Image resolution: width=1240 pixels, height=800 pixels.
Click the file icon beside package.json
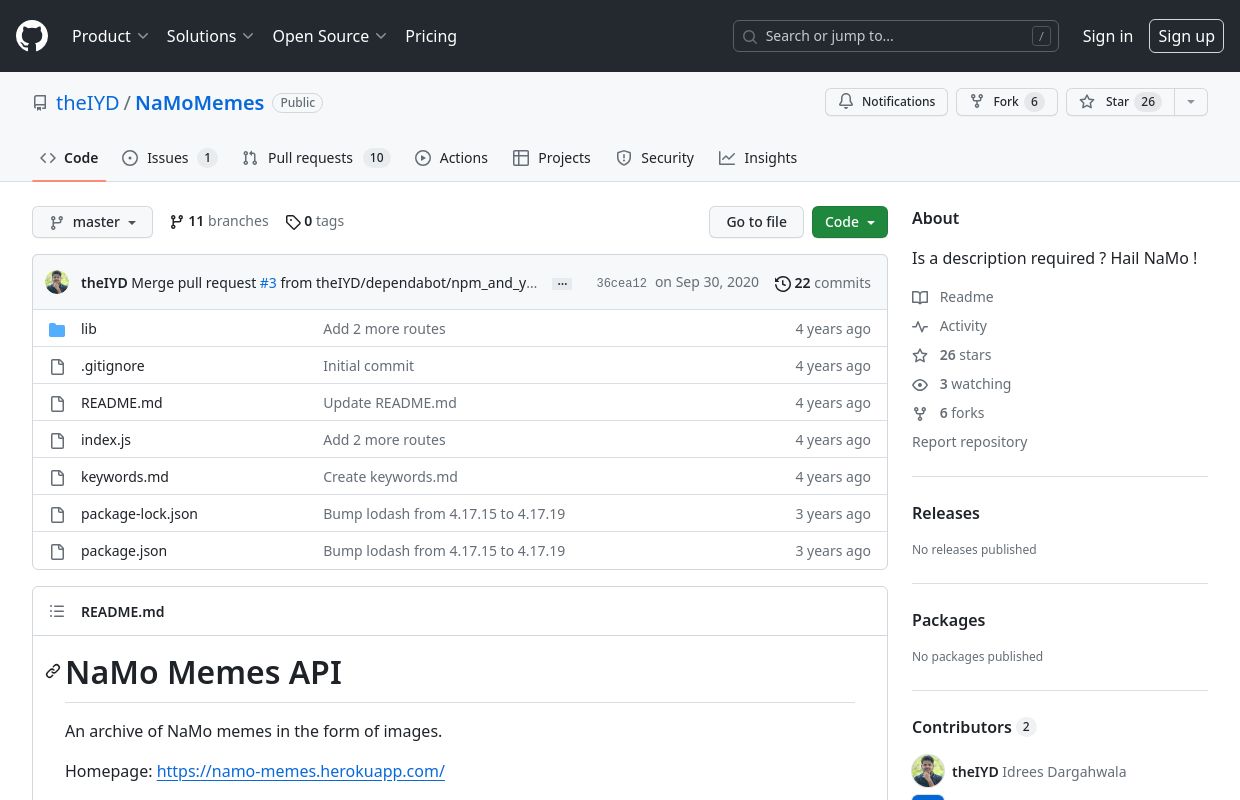pyautogui.click(x=57, y=551)
